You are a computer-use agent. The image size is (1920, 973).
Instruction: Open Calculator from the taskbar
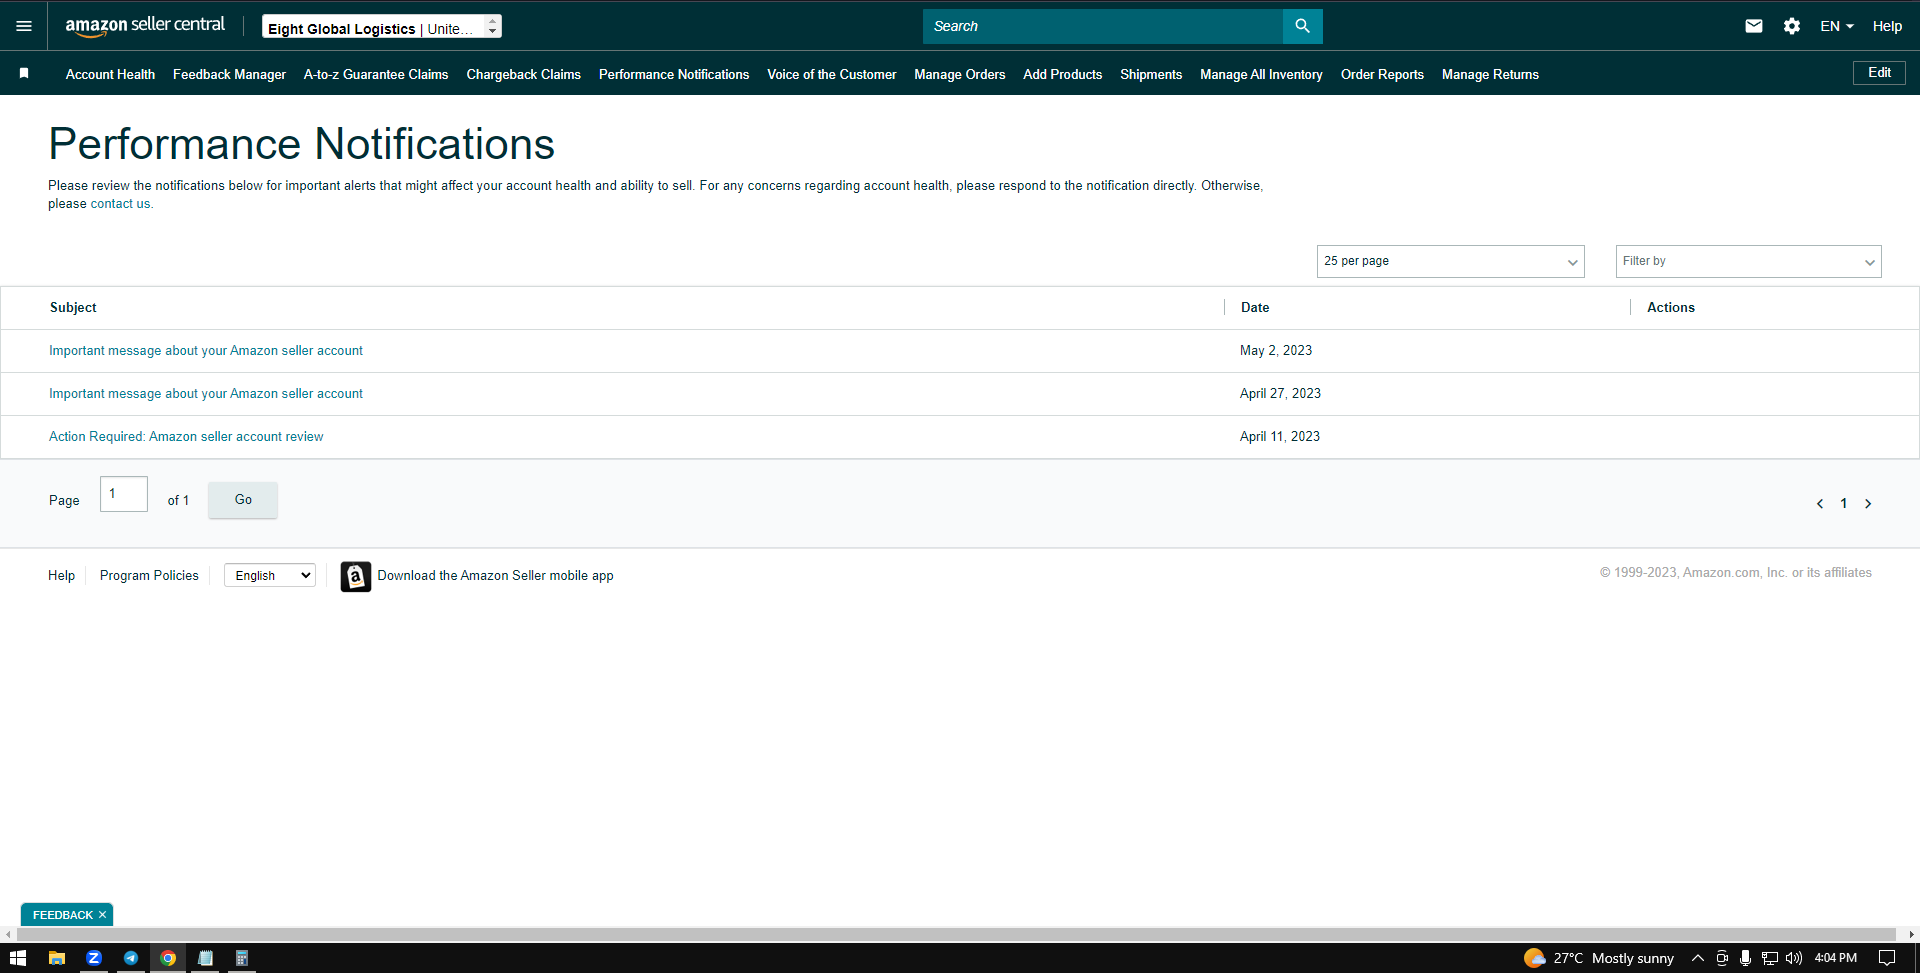coord(241,958)
